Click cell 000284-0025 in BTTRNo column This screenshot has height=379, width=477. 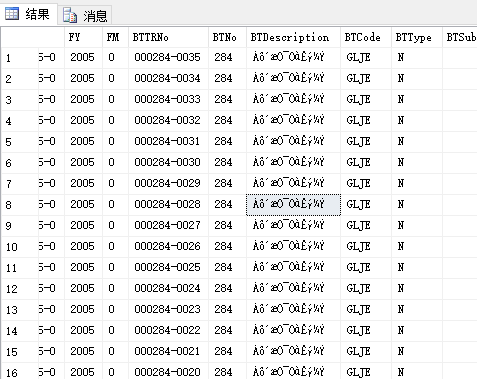[168, 268]
